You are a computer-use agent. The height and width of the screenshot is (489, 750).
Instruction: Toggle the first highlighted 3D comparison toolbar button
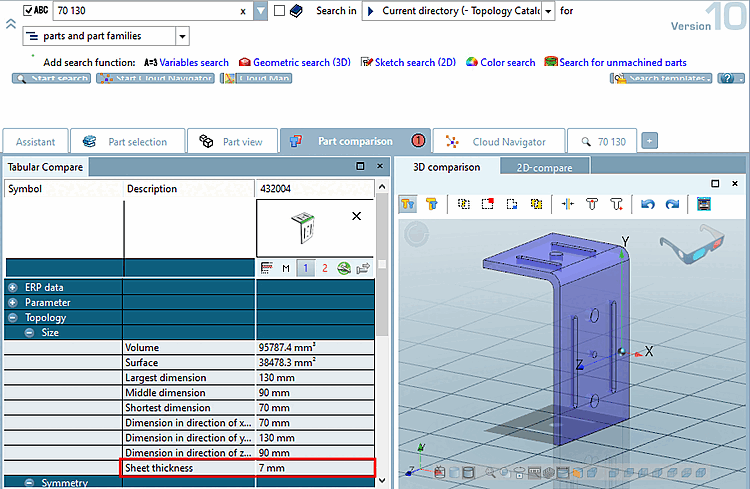(x=408, y=204)
